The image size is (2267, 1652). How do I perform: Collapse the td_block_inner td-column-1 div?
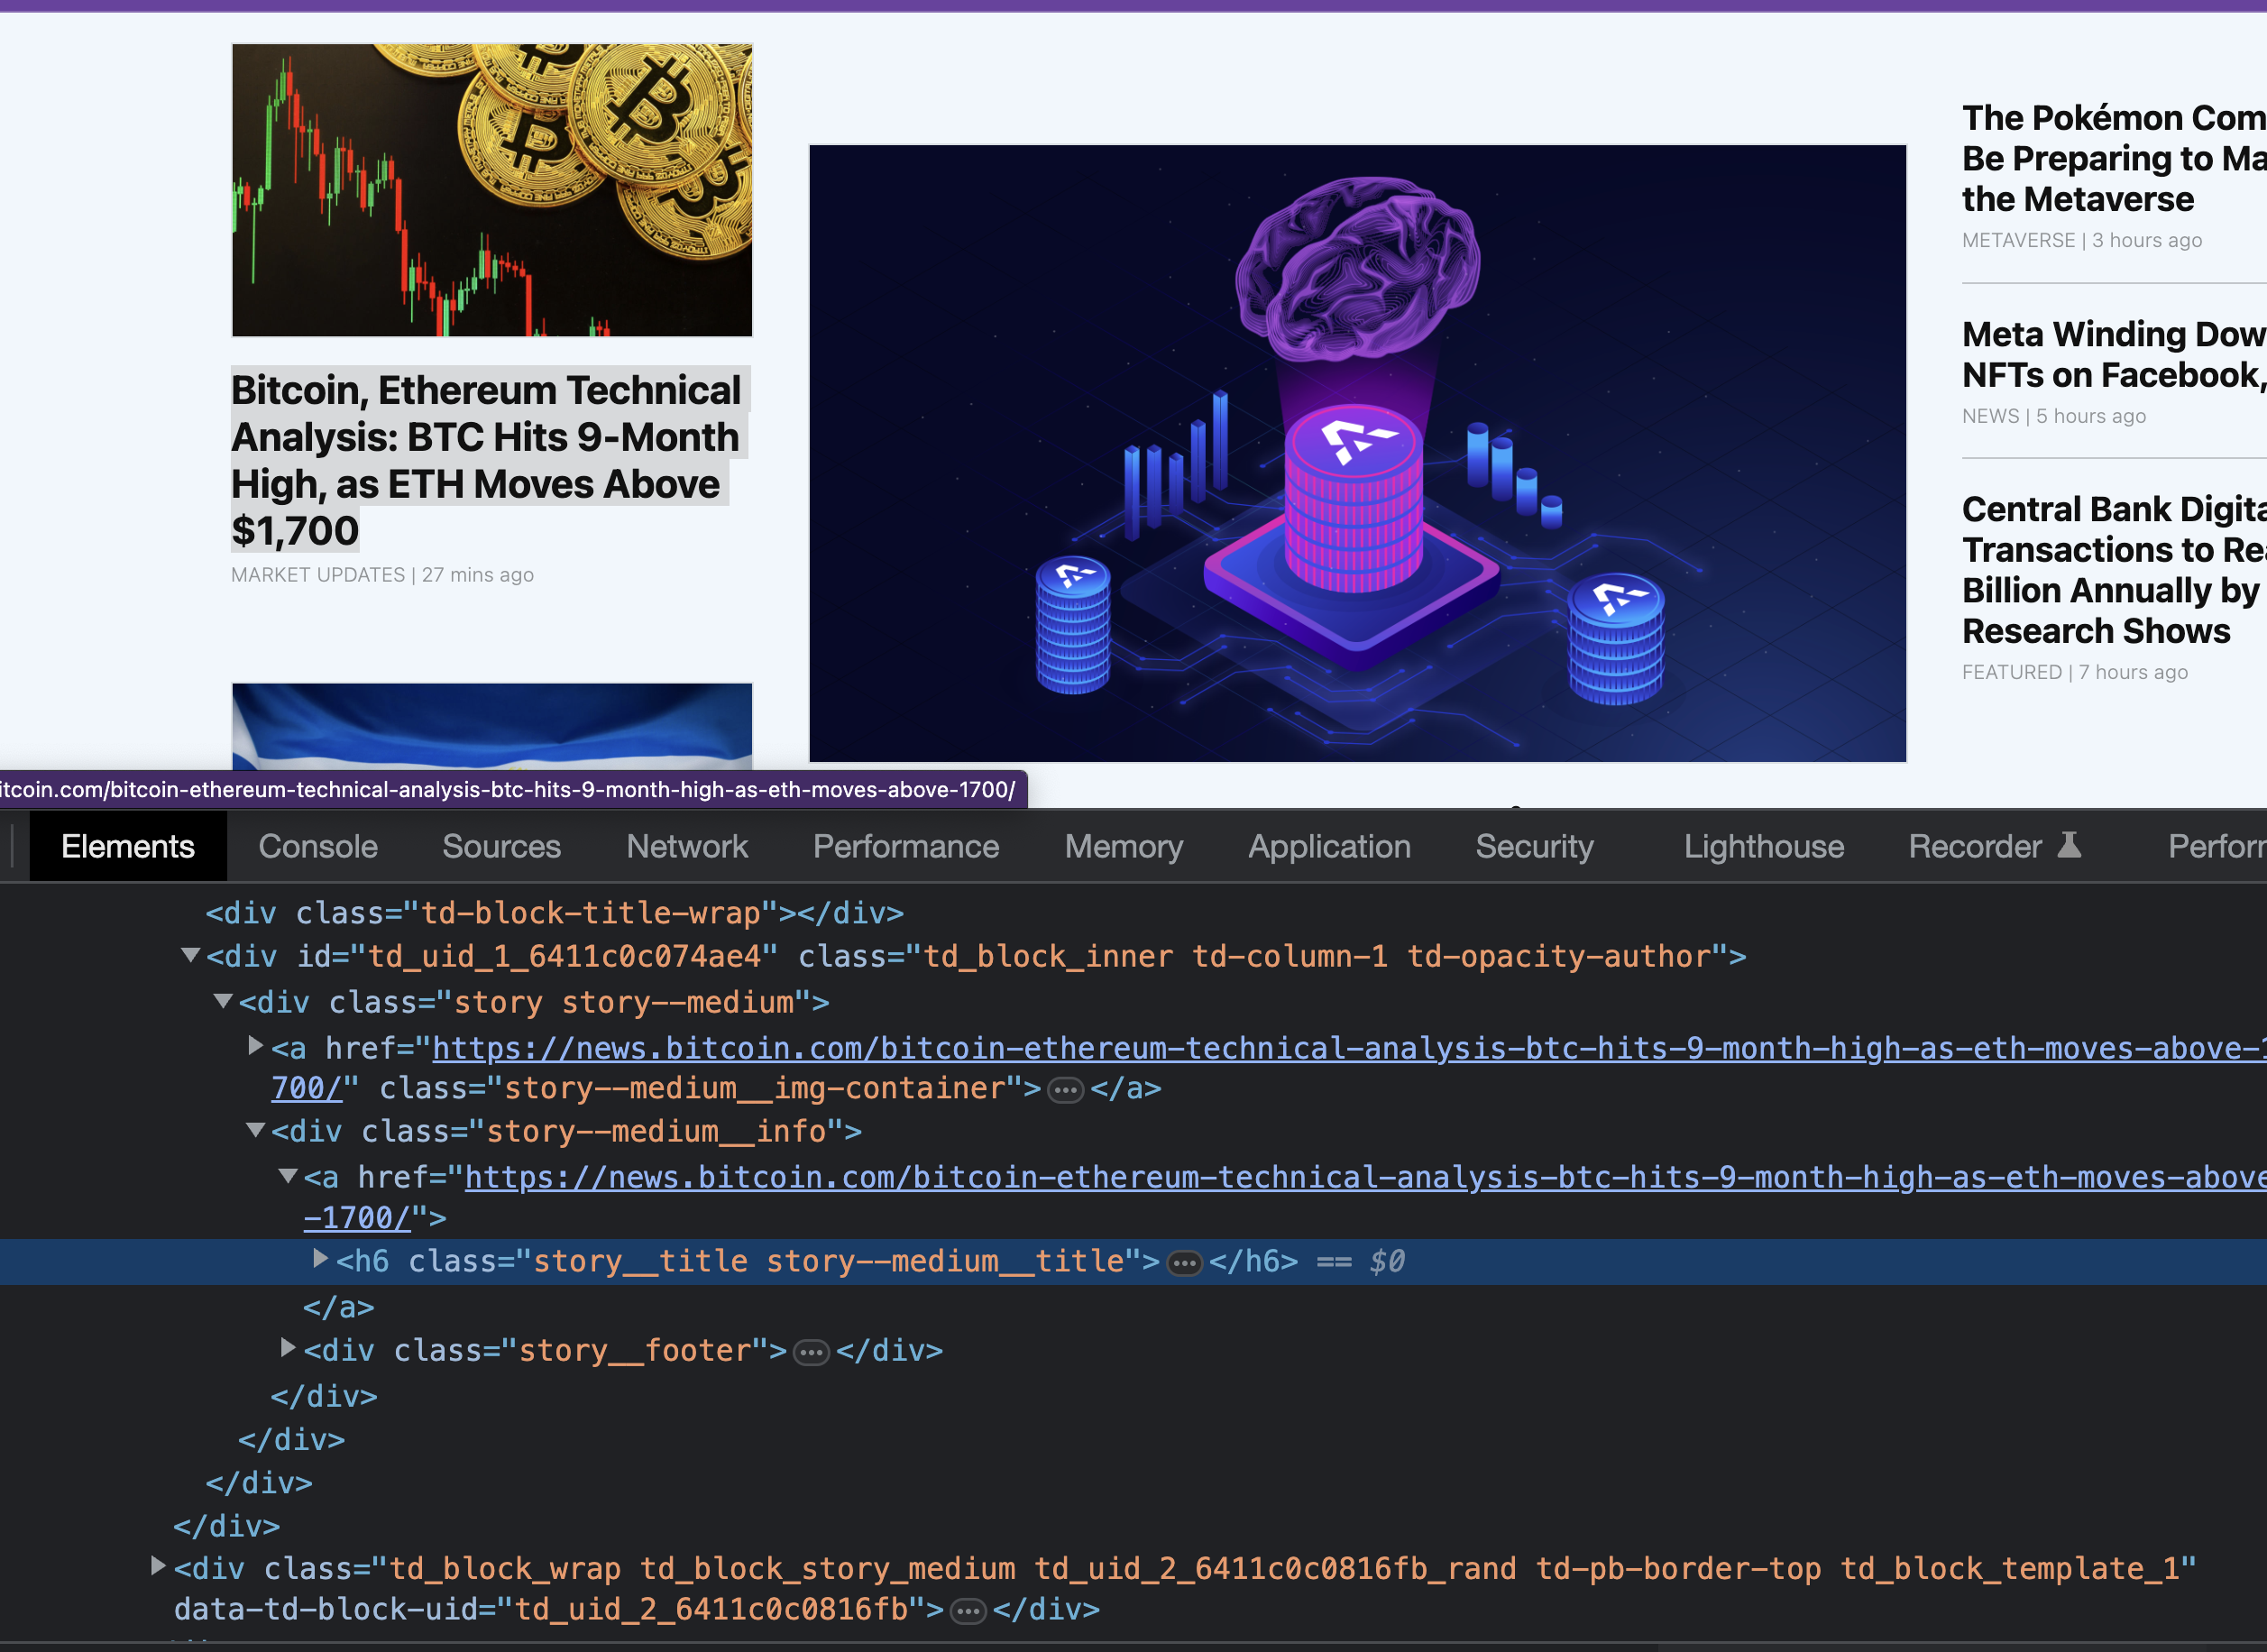190,955
